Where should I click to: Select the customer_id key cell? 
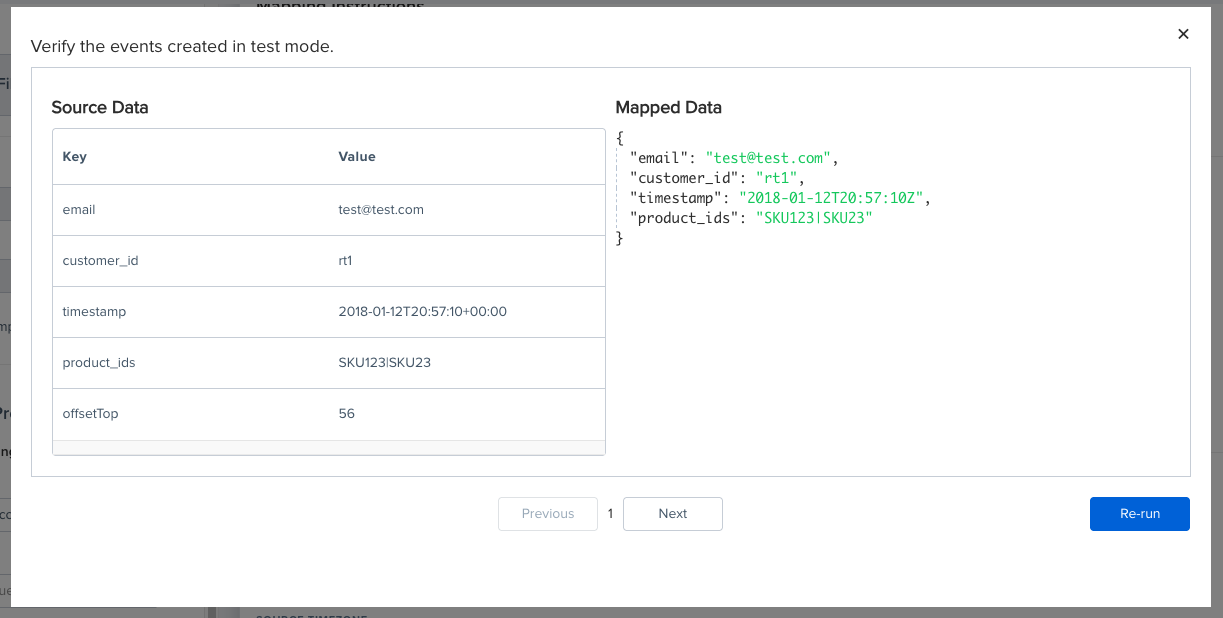[x=190, y=261]
